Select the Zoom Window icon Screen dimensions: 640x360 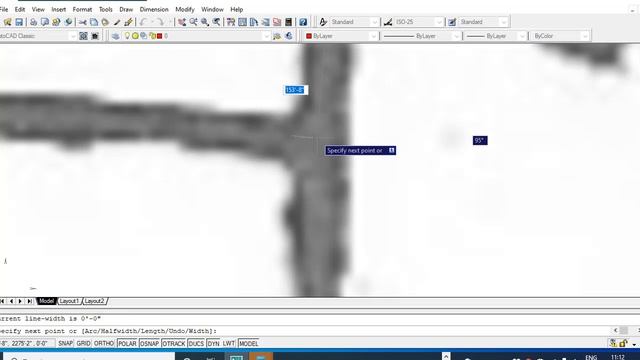pyautogui.click(x=205, y=22)
